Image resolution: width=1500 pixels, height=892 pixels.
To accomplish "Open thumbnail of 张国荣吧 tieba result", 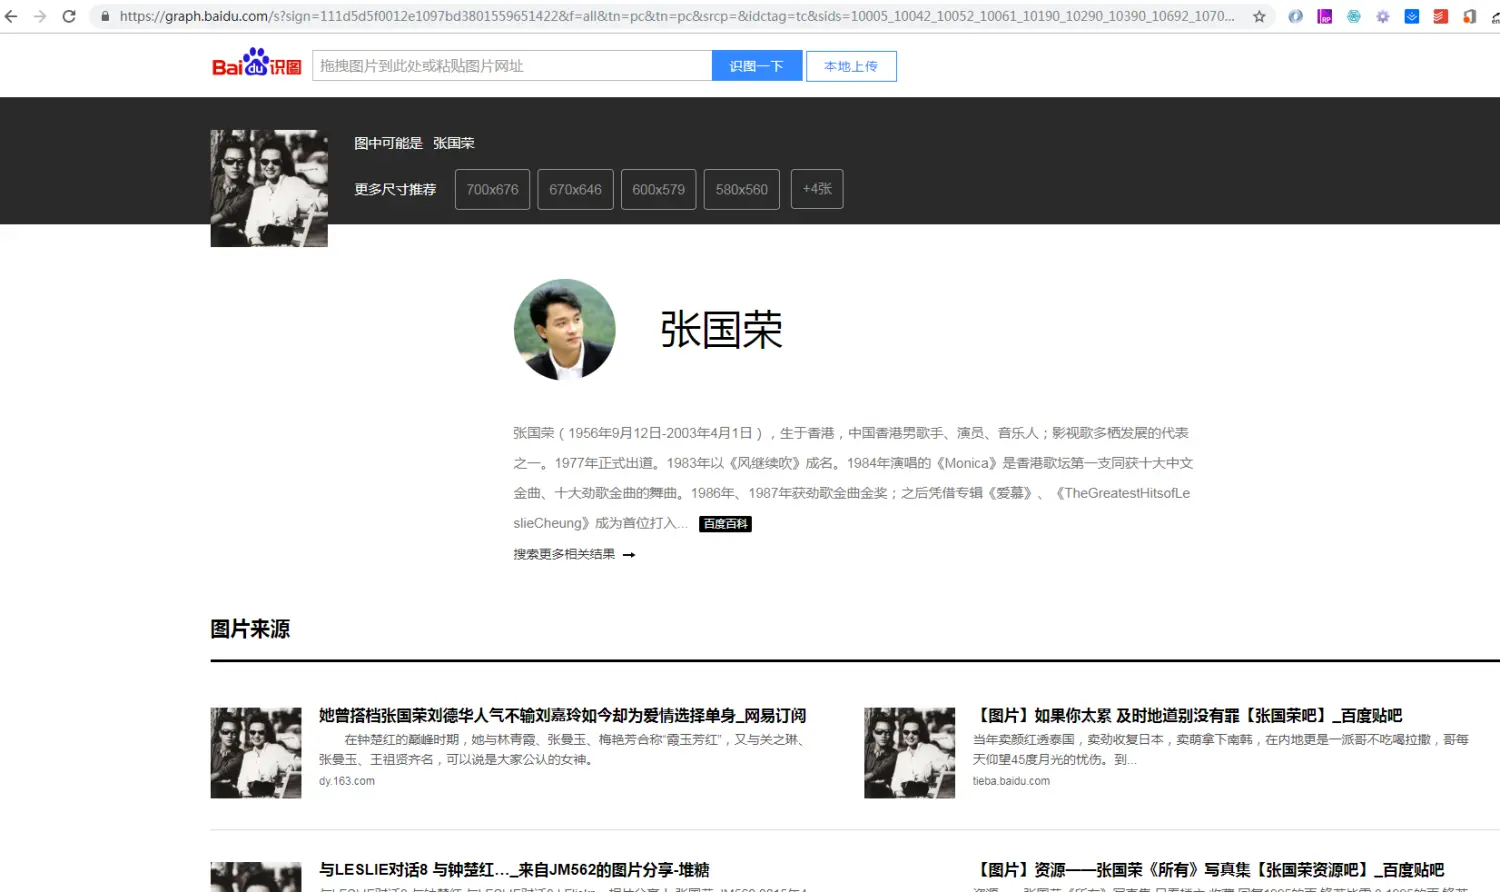I will 910,753.
